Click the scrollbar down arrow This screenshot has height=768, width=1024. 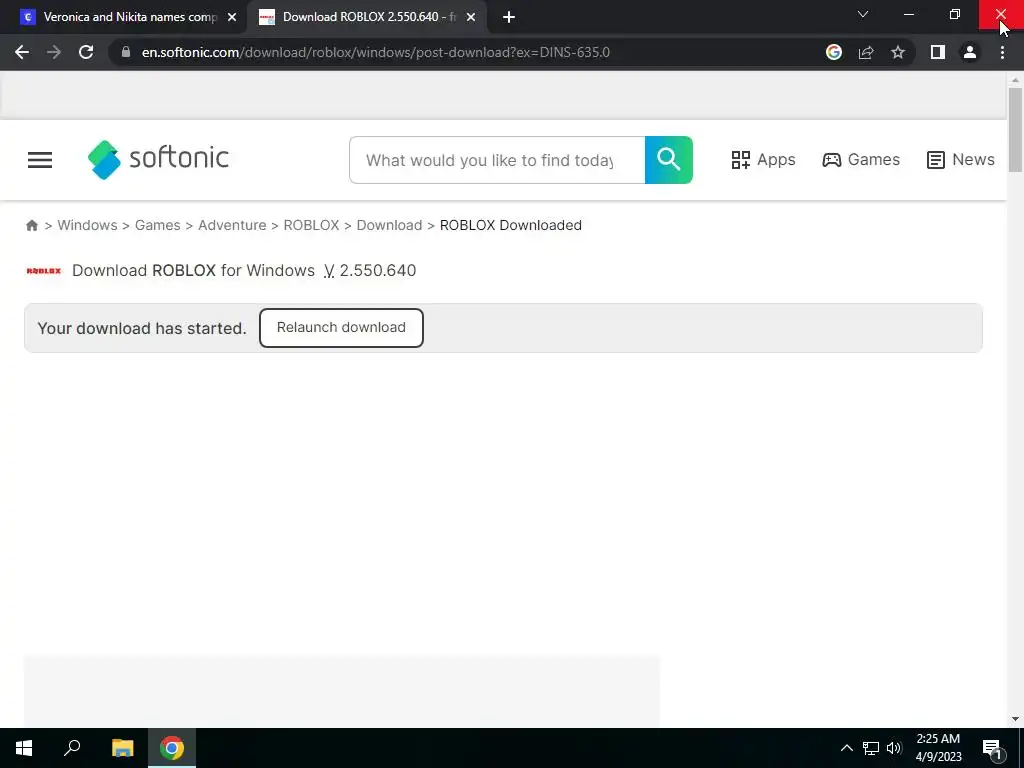[1015, 719]
